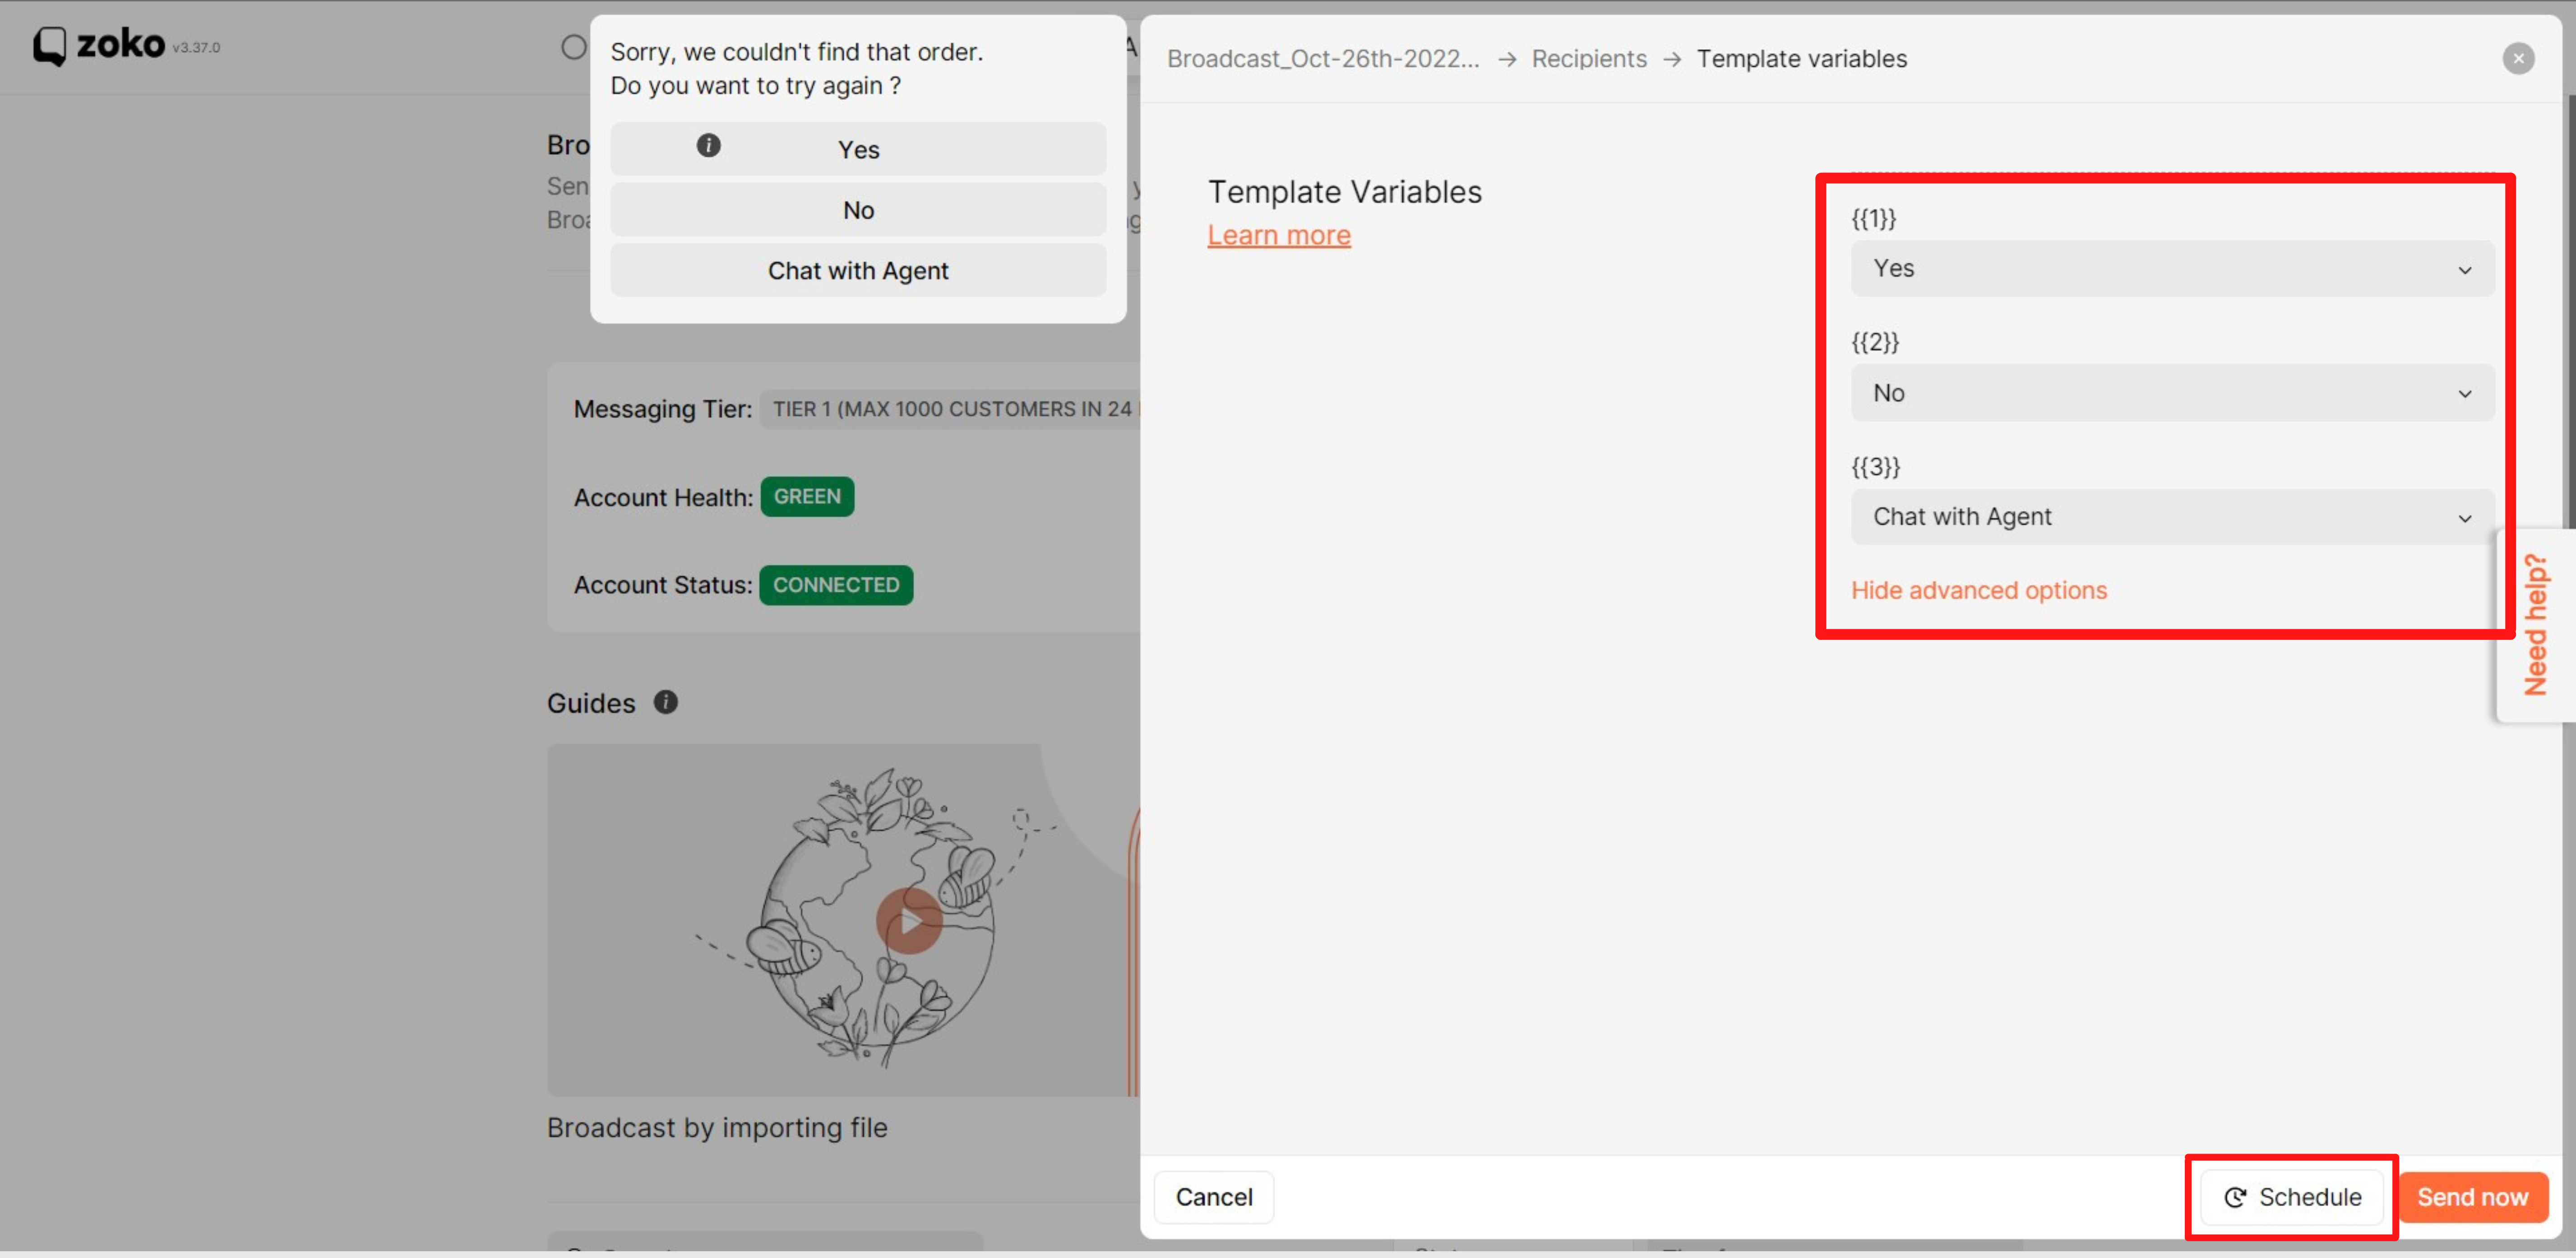The image size is (2576, 1258).
Task: Click Hide advanced options
Action: pyautogui.click(x=1978, y=590)
